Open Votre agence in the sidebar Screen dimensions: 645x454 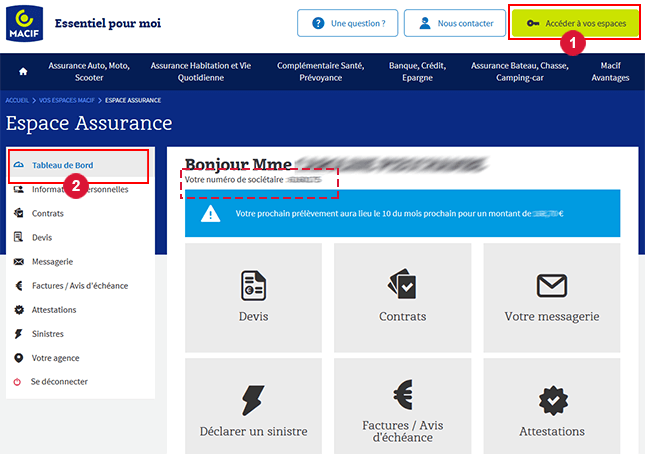pyautogui.click(x=56, y=358)
